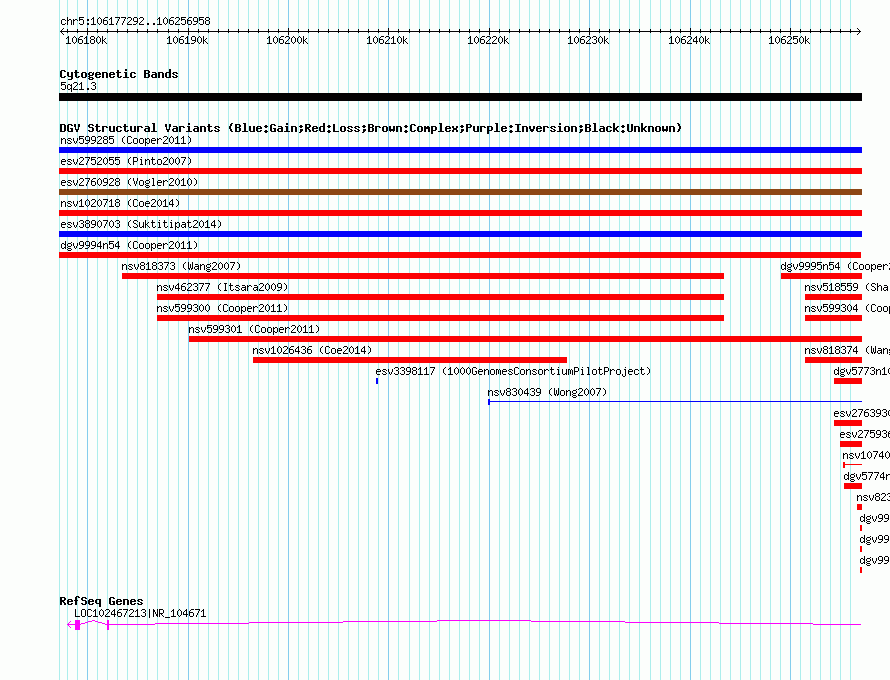
Task: Click the red nsv1026436 loss bar
Action: tap(410, 360)
